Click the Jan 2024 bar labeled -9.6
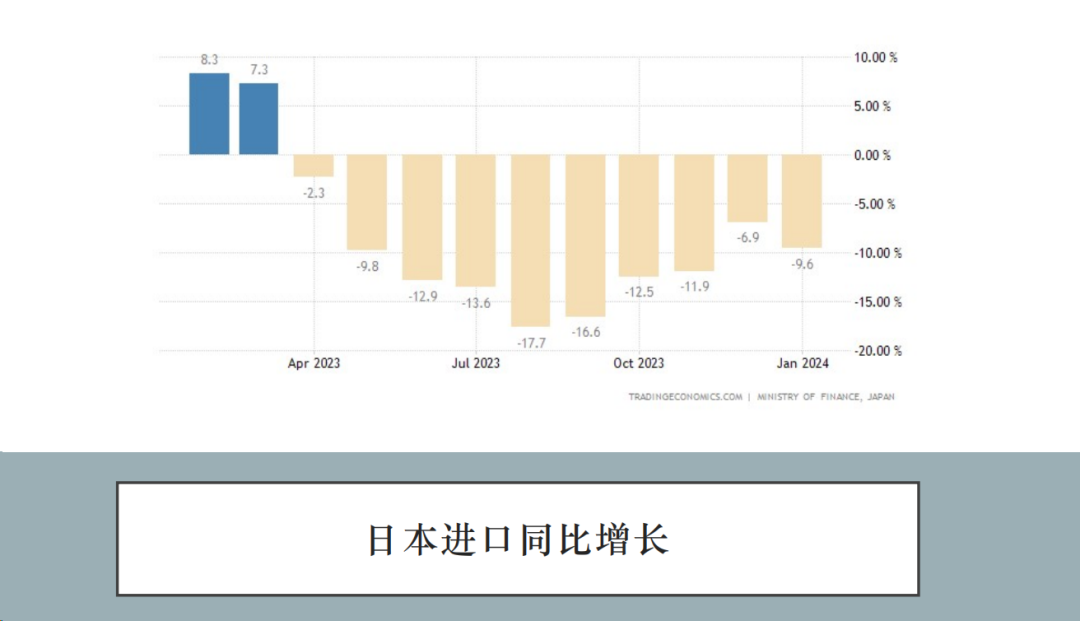 (x=802, y=201)
